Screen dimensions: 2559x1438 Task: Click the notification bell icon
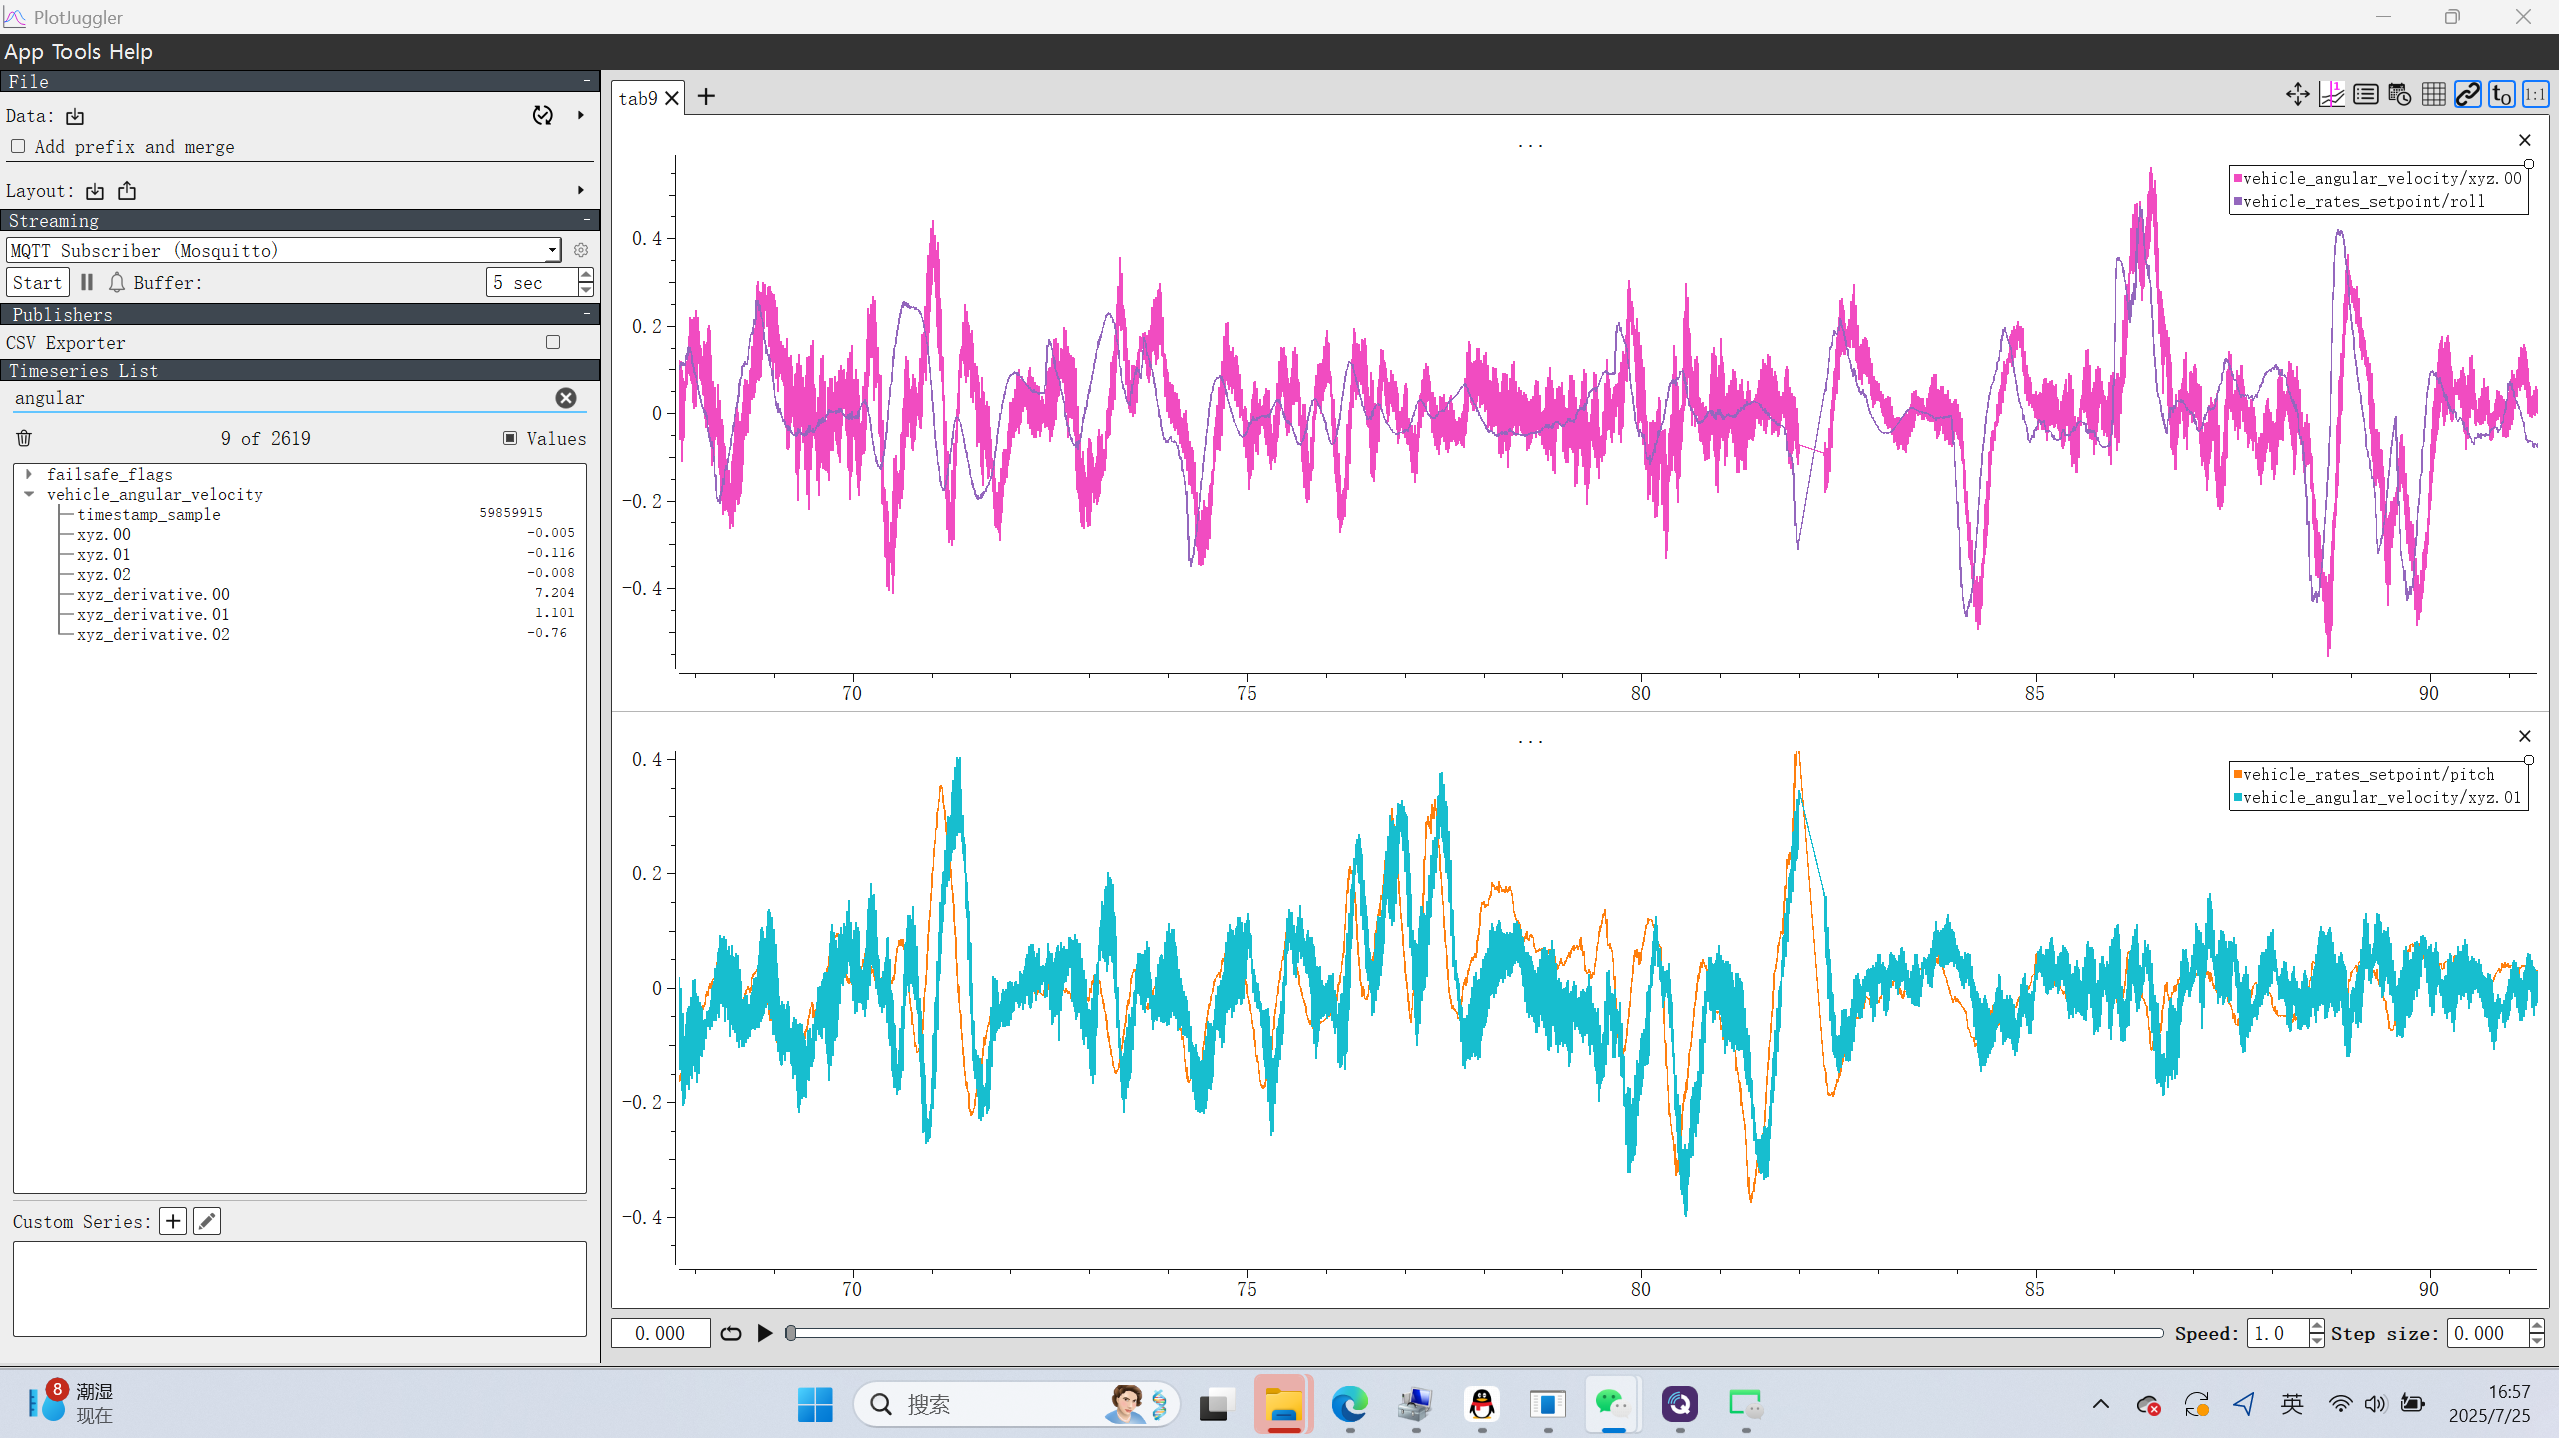point(117,282)
